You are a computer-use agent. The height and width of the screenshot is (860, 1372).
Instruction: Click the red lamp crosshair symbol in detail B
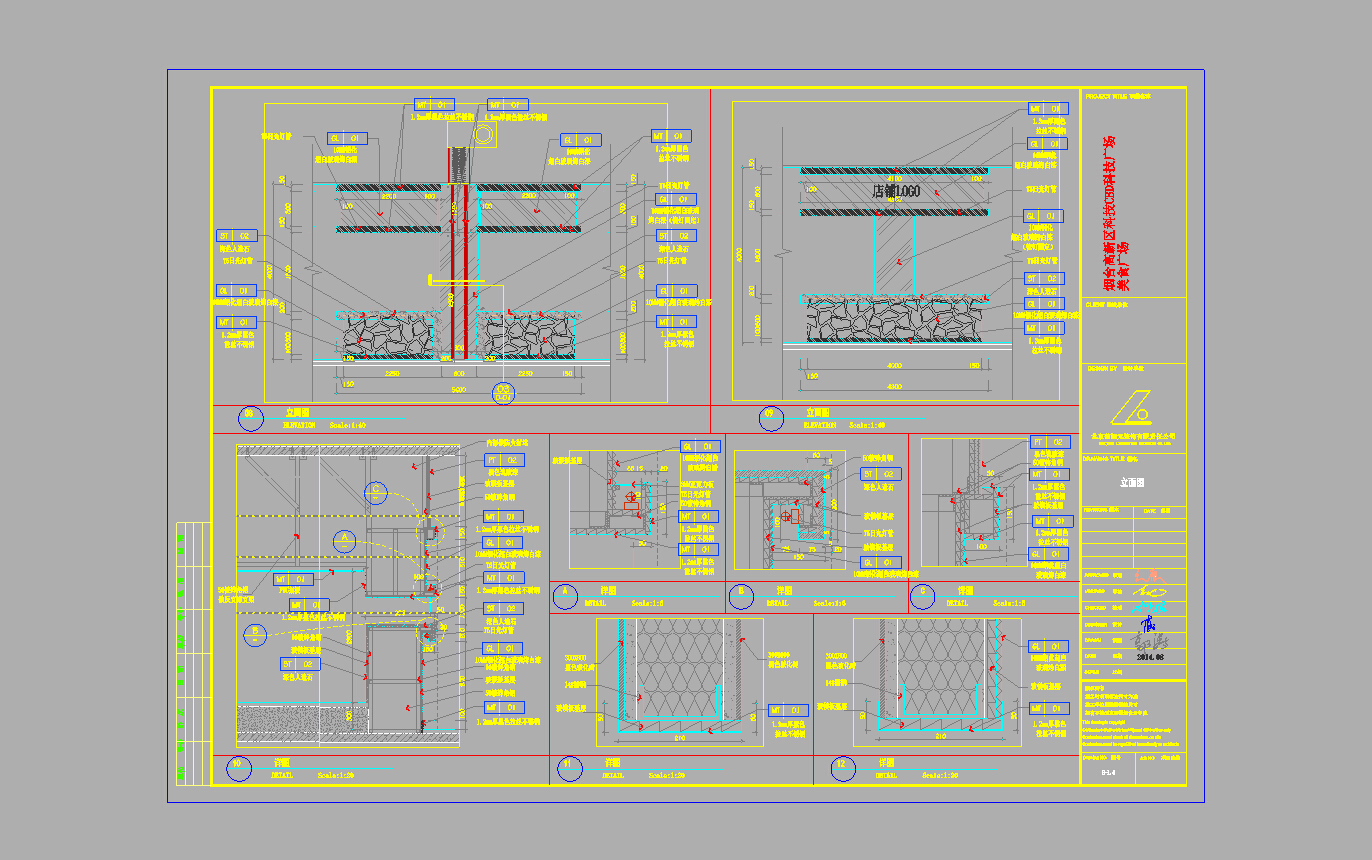pyautogui.click(x=787, y=517)
